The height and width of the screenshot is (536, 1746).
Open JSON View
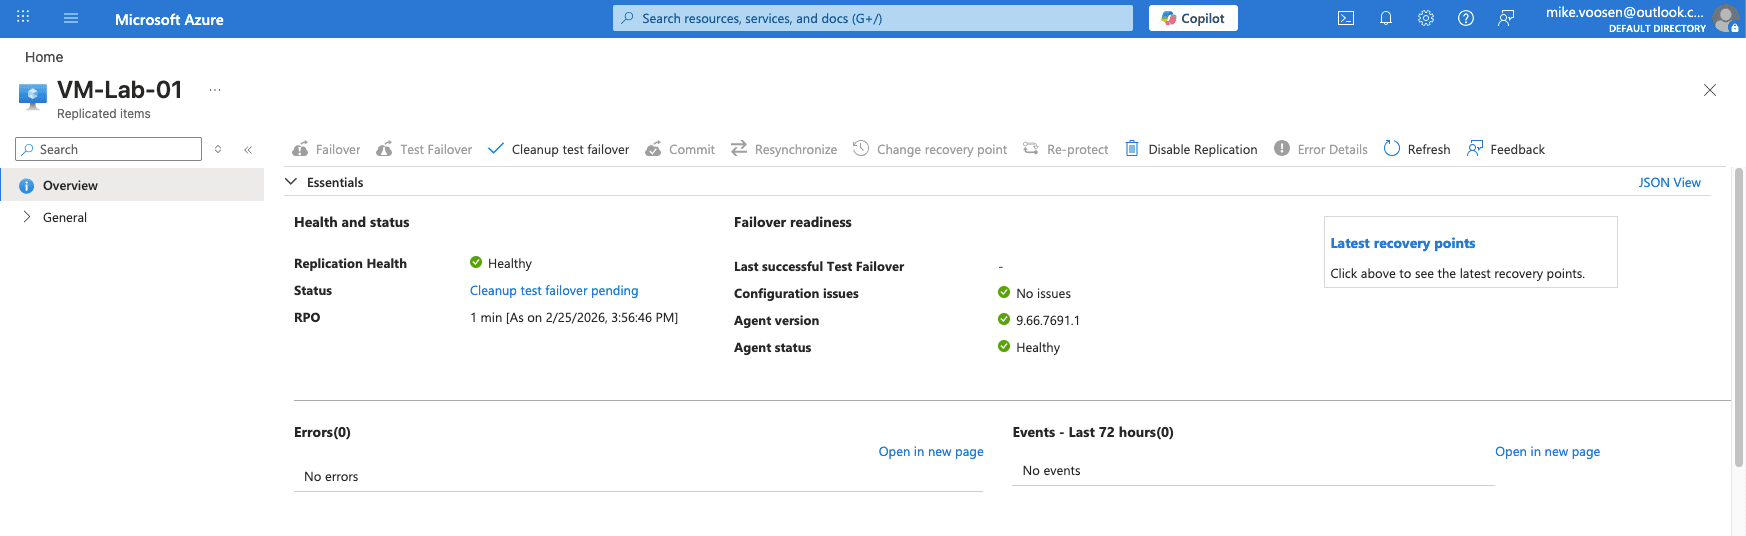coord(1669,182)
